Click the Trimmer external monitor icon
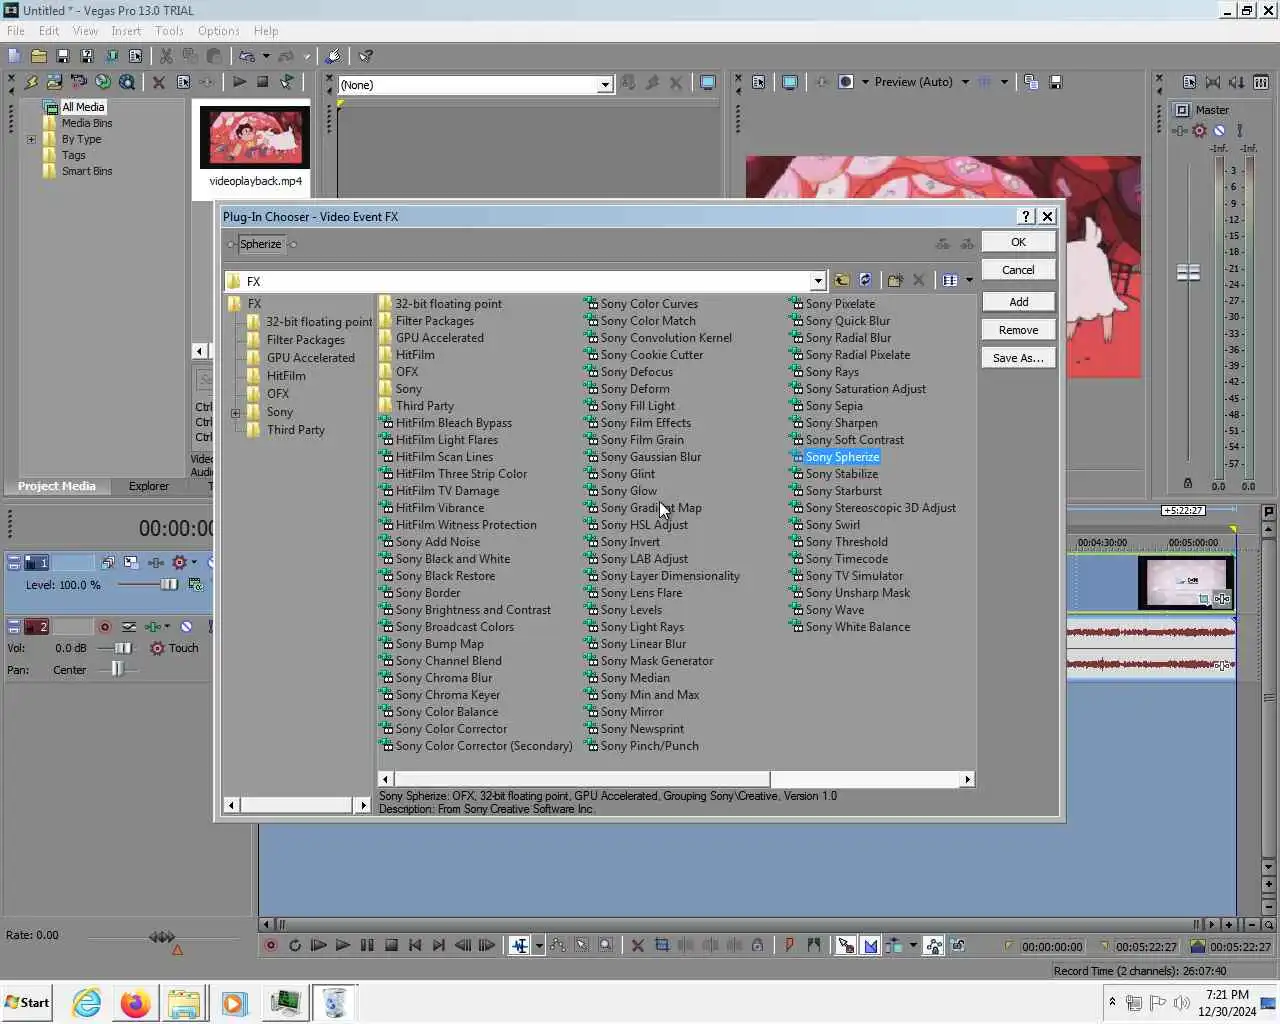Viewport: 1280px width, 1024px height. point(708,83)
